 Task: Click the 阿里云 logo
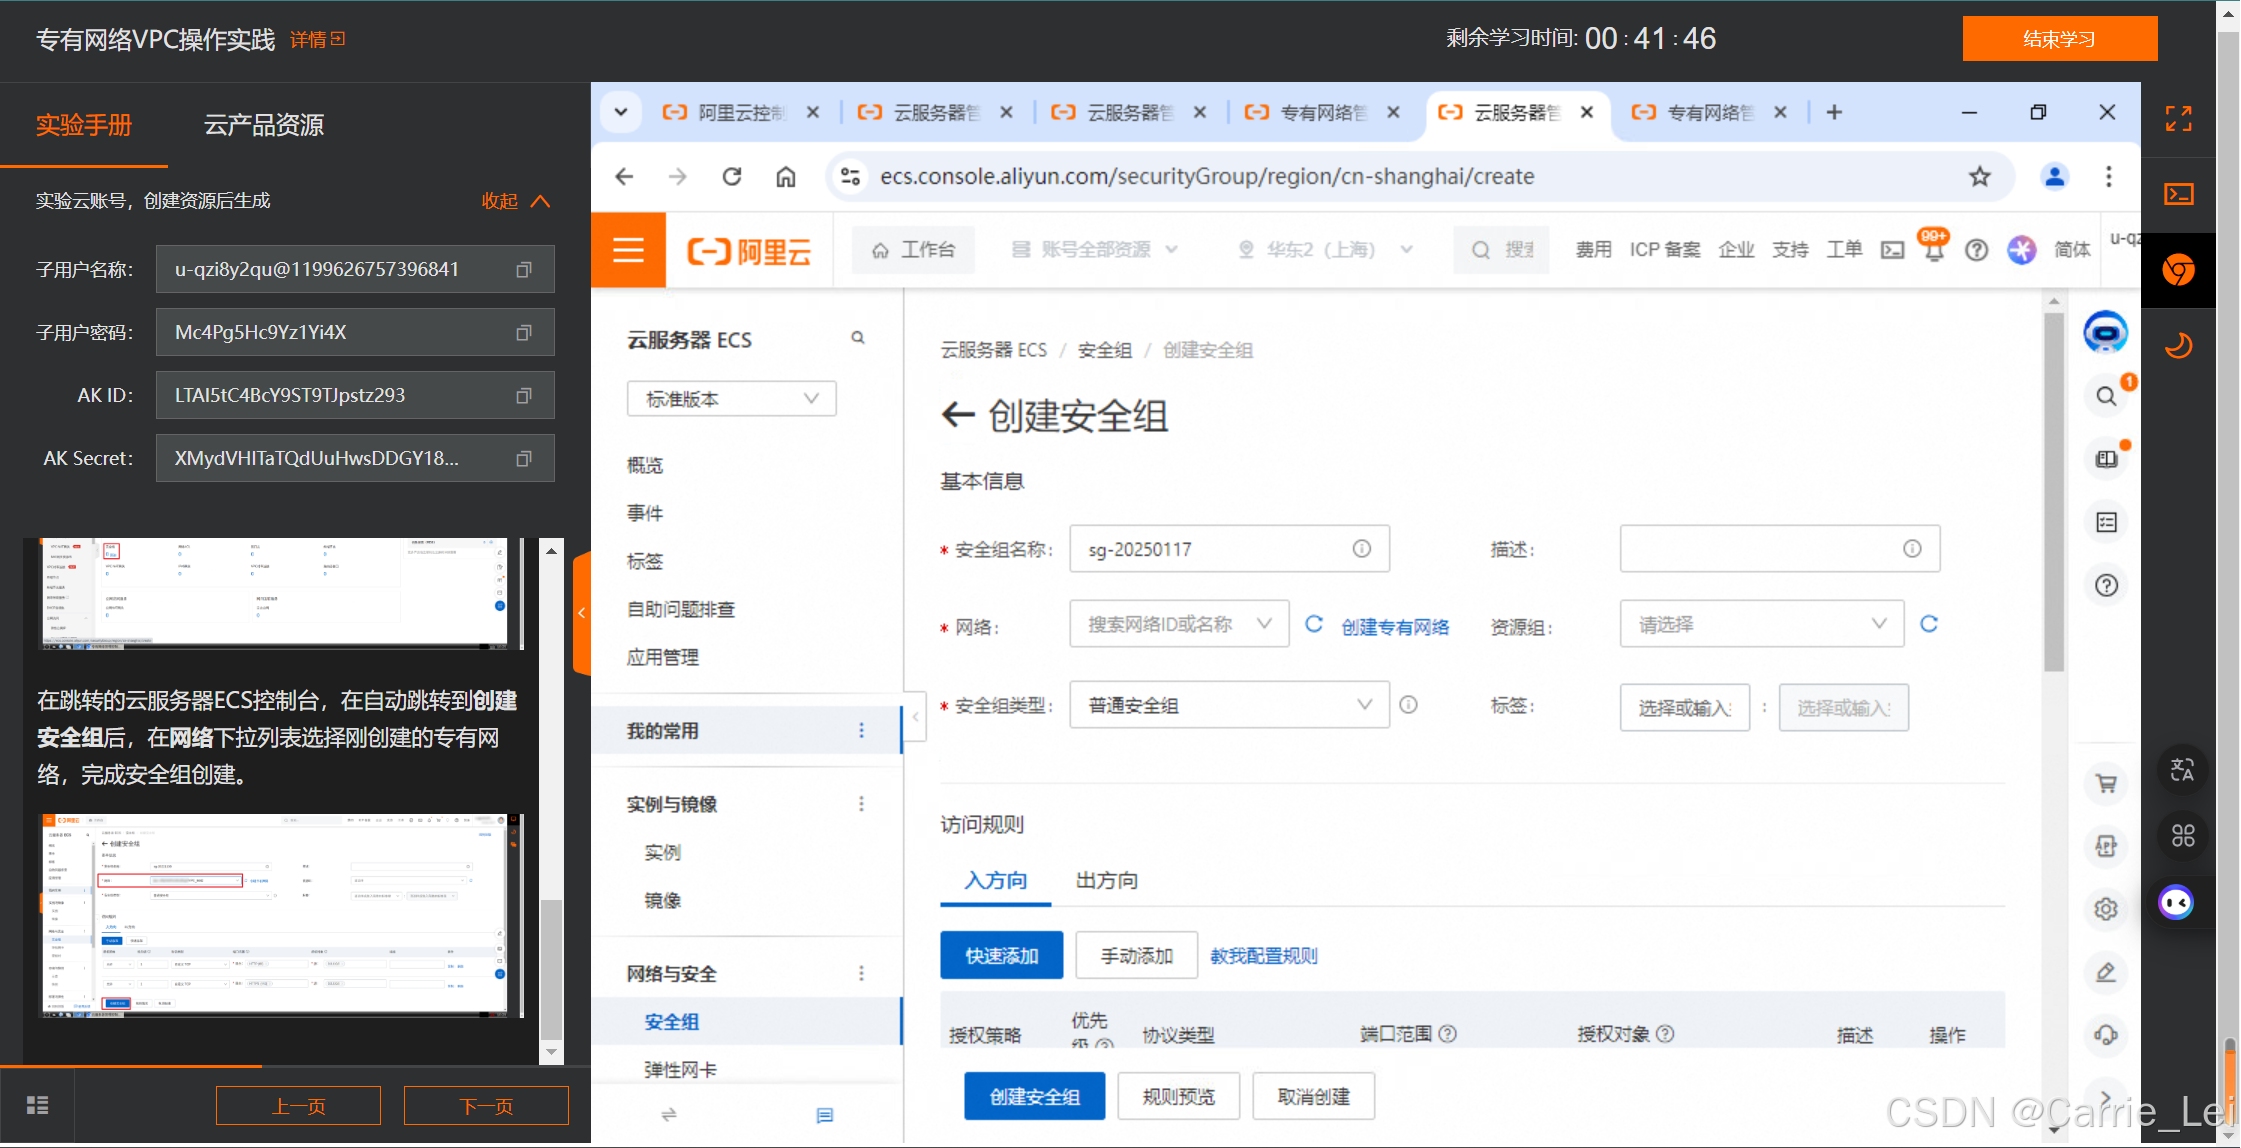tap(749, 251)
